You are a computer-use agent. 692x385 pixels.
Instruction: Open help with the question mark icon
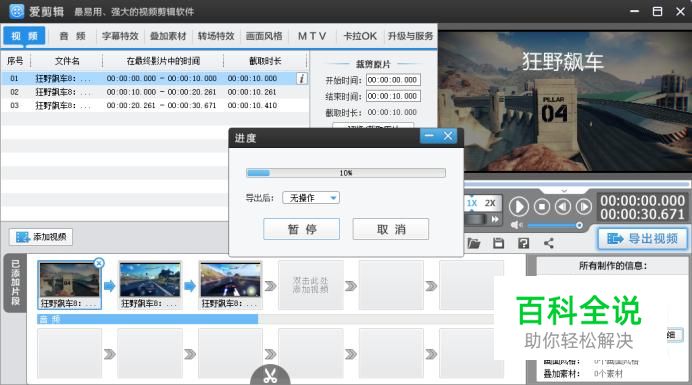pyautogui.click(x=523, y=243)
